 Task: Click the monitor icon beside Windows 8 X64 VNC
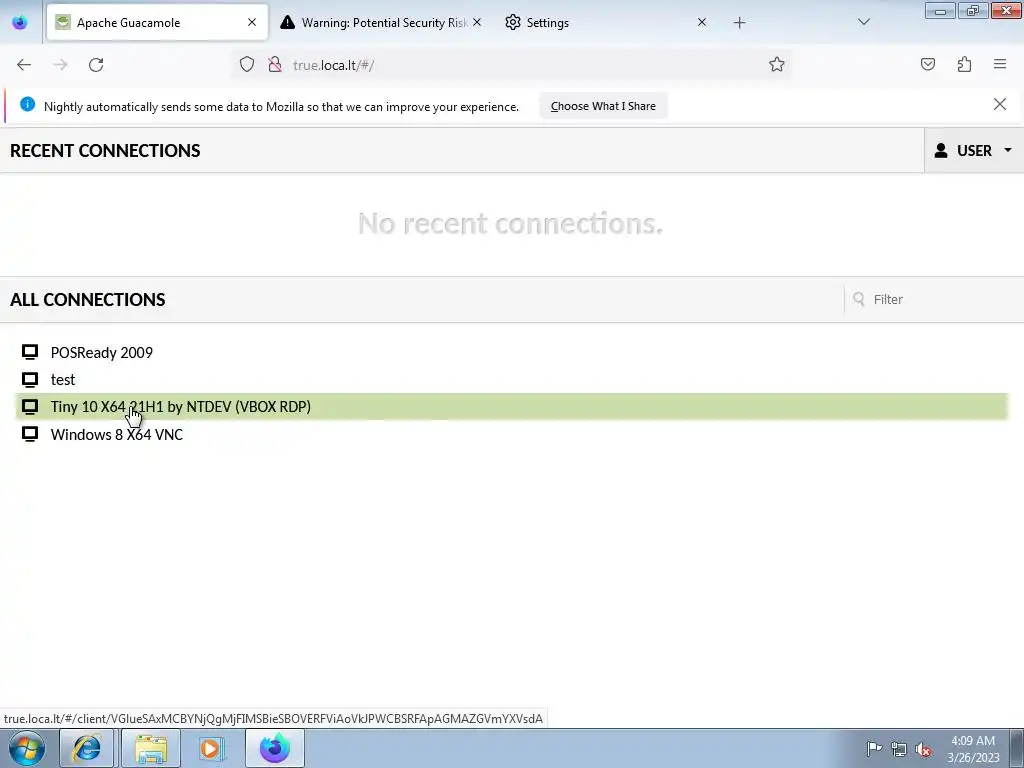coord(30,434)
